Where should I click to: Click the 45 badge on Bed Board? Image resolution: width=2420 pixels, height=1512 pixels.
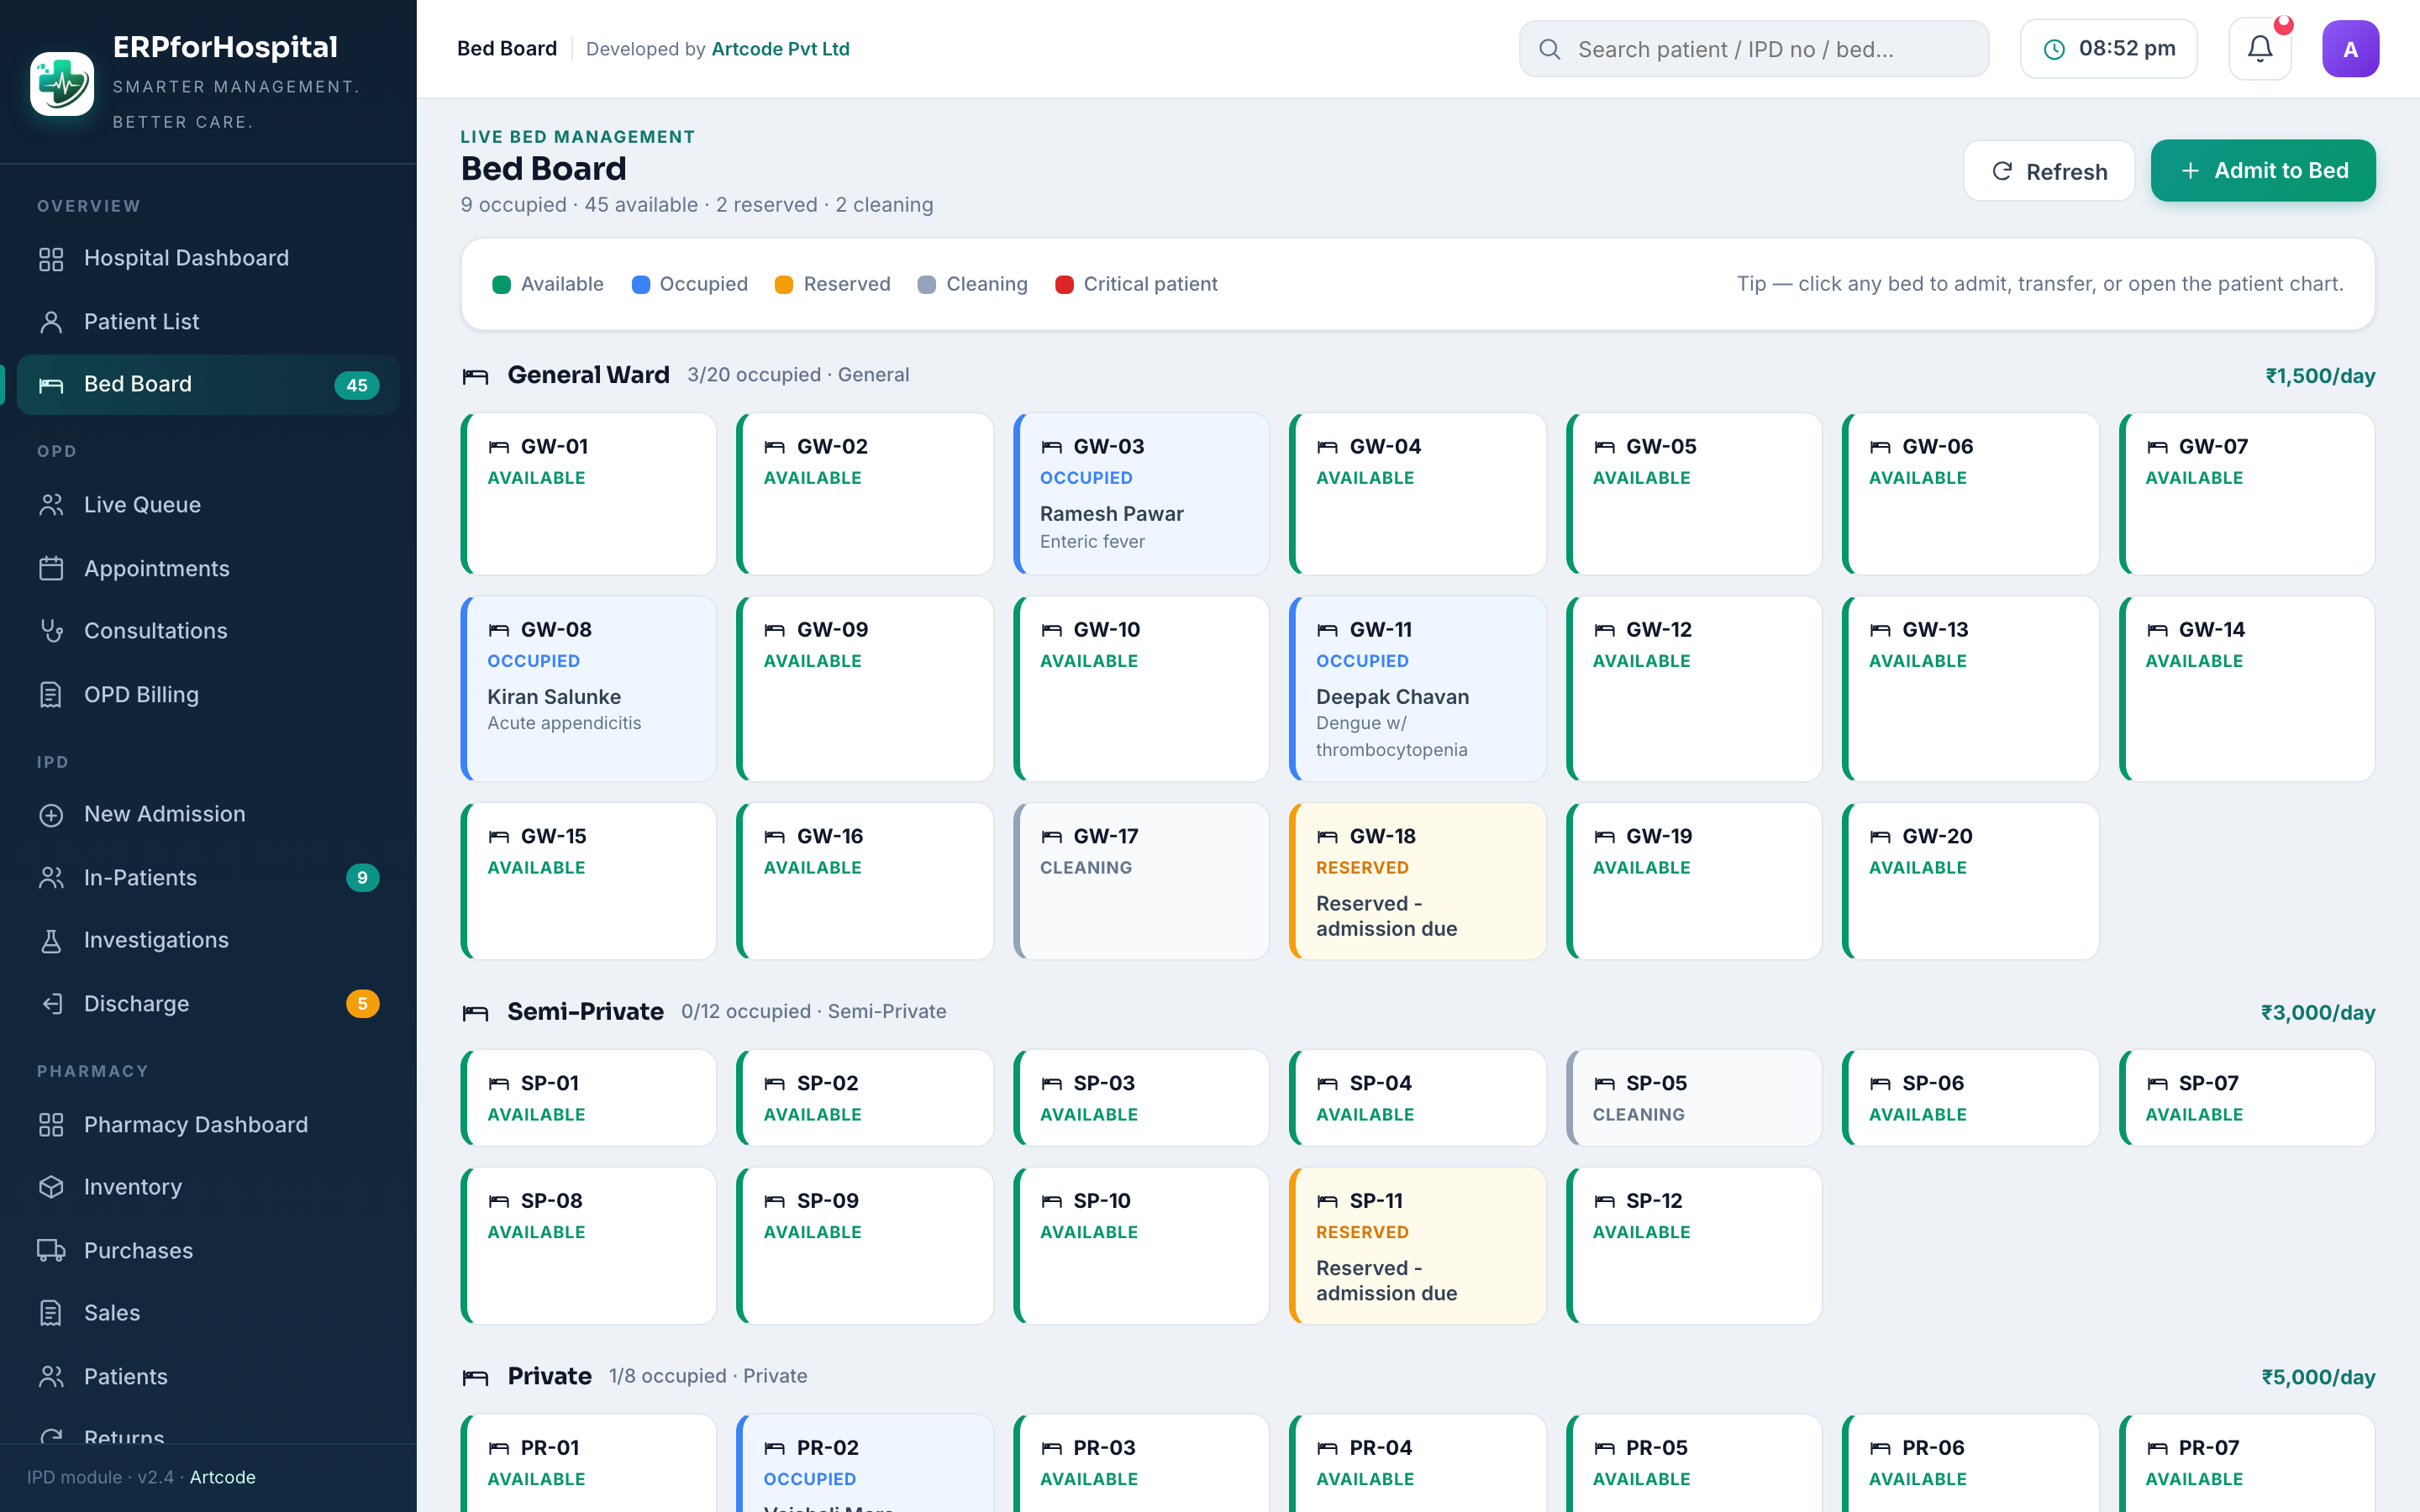click(x=357, y=385)
